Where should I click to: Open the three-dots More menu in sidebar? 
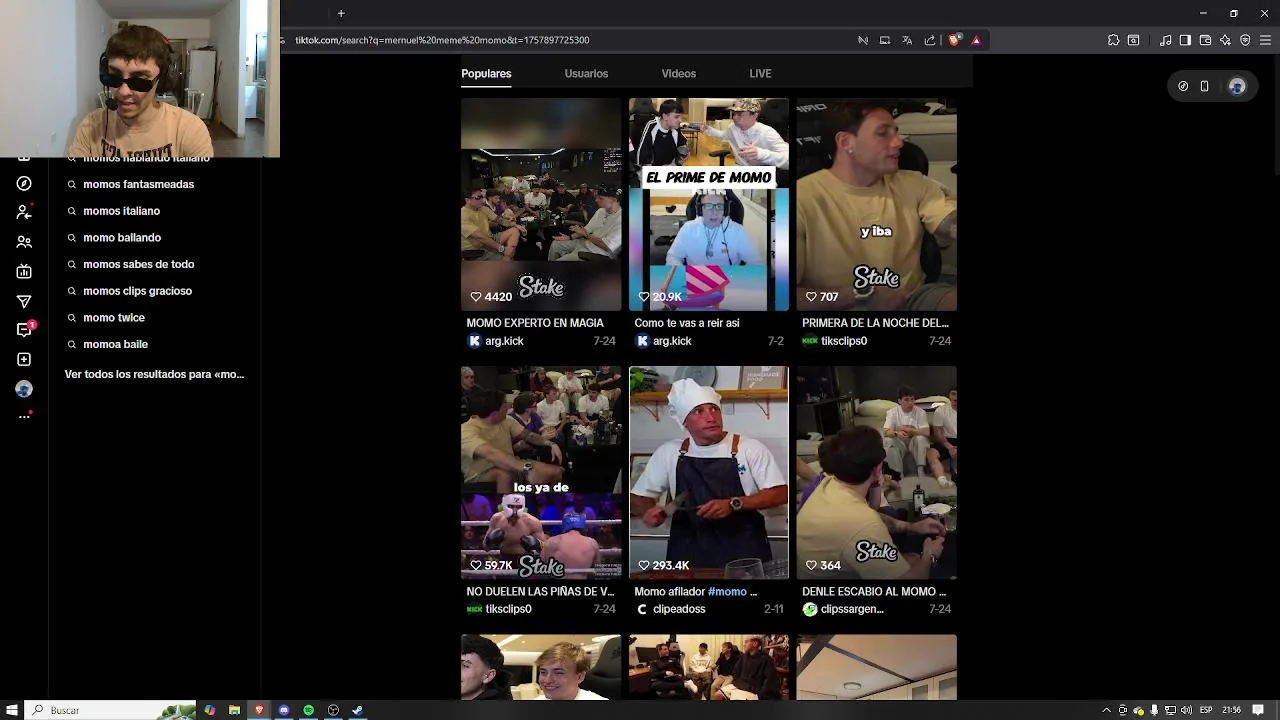point(24,416)
